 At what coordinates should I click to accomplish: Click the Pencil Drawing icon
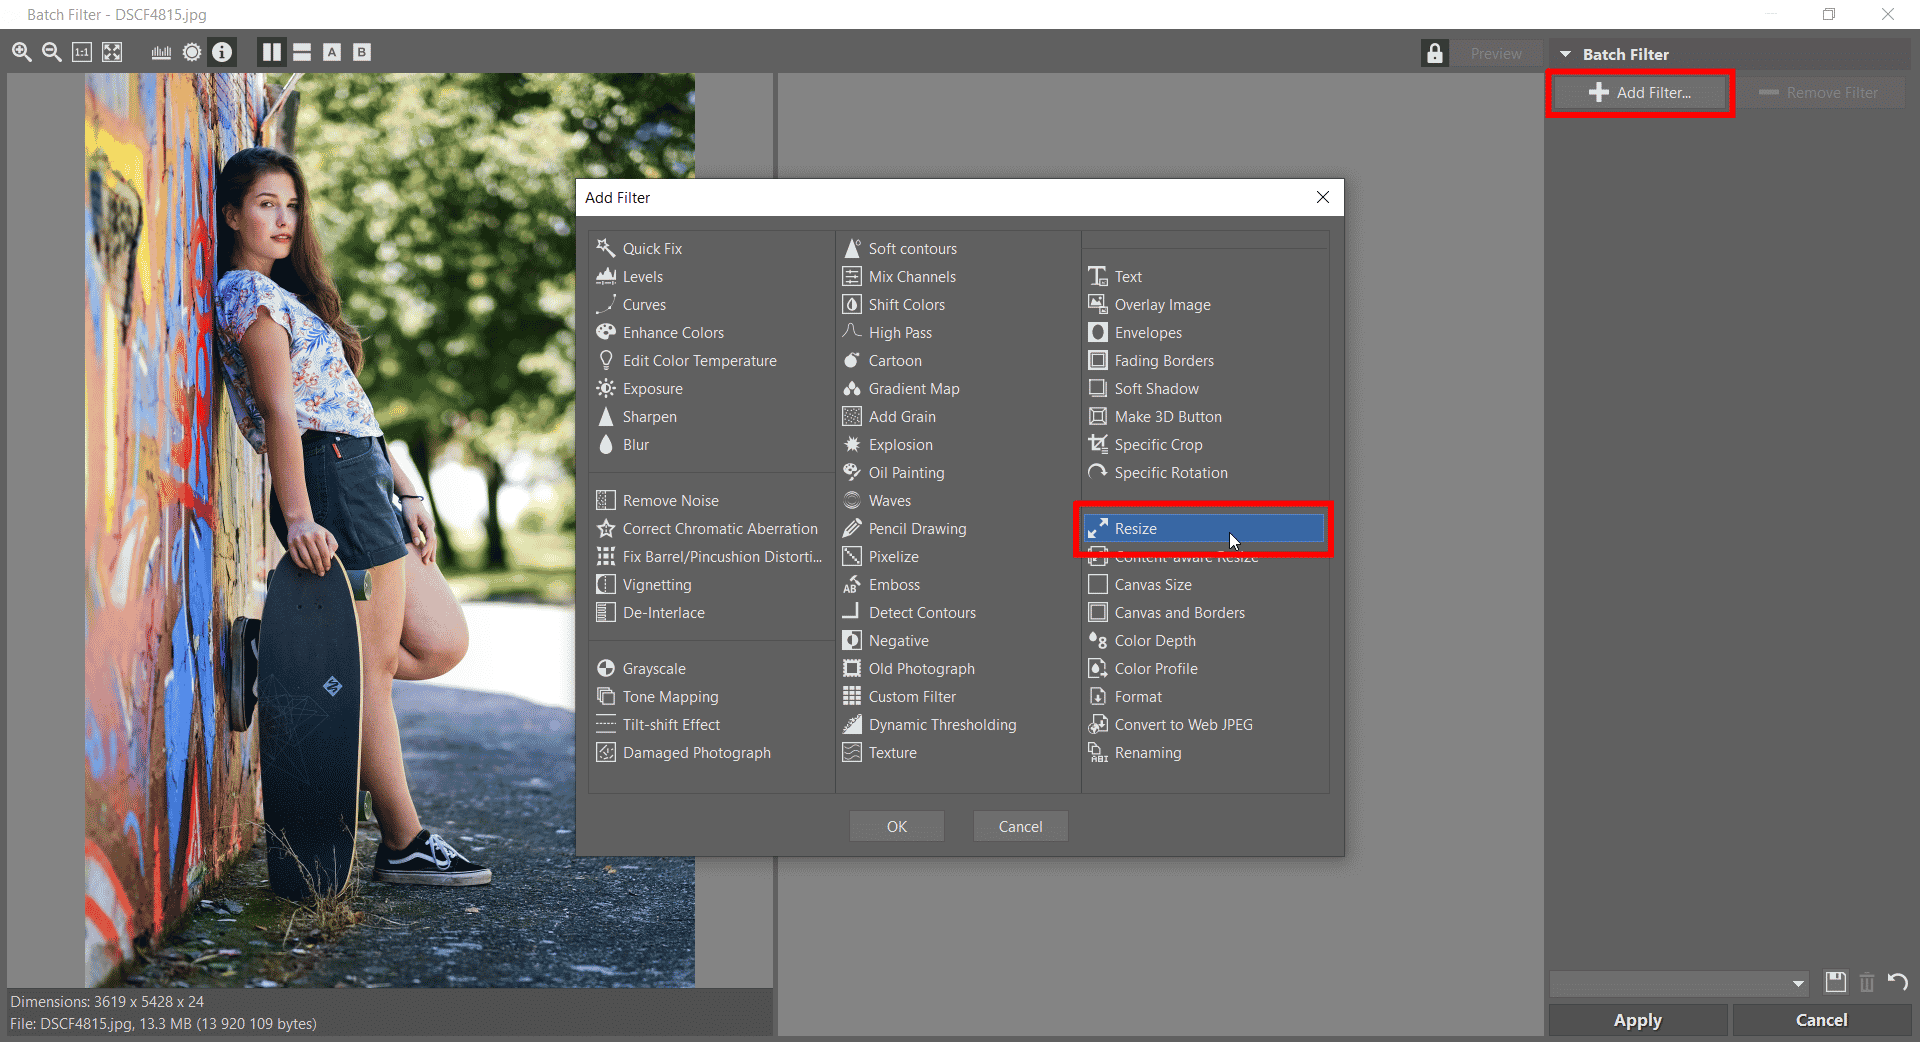[x=852, y=528]
